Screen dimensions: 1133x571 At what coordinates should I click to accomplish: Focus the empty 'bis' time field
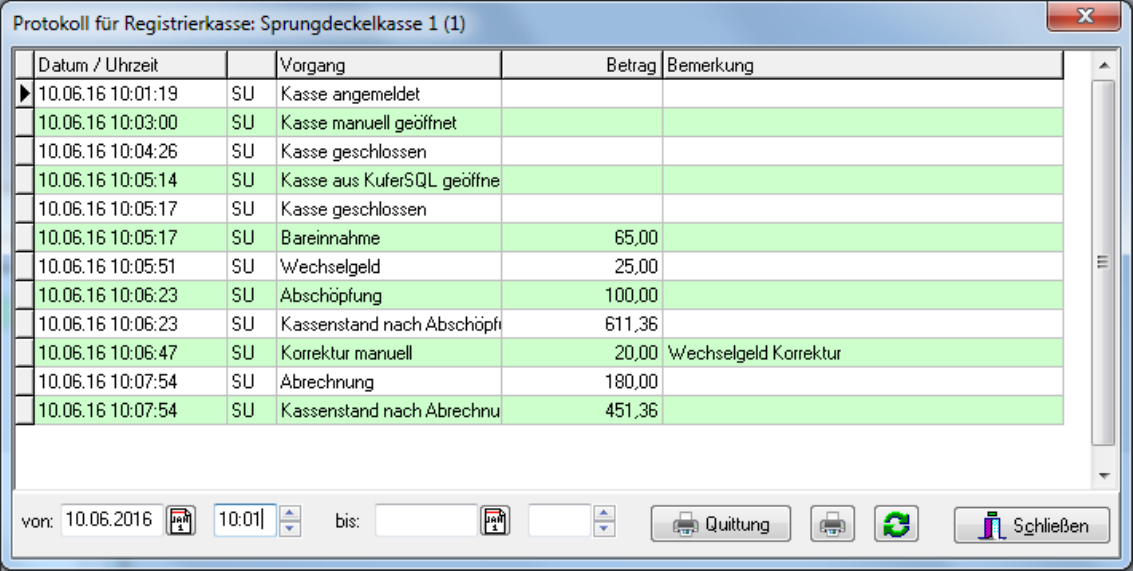[560, 520]
